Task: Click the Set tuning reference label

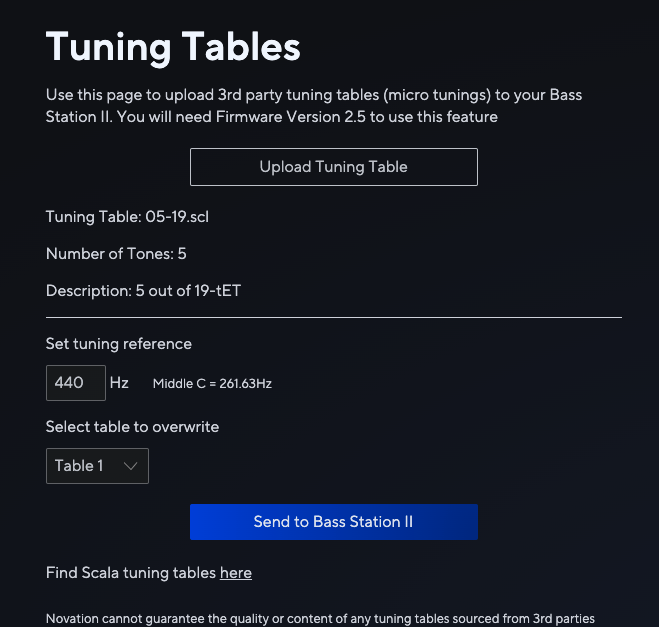Action: click(x=119, y=344)
